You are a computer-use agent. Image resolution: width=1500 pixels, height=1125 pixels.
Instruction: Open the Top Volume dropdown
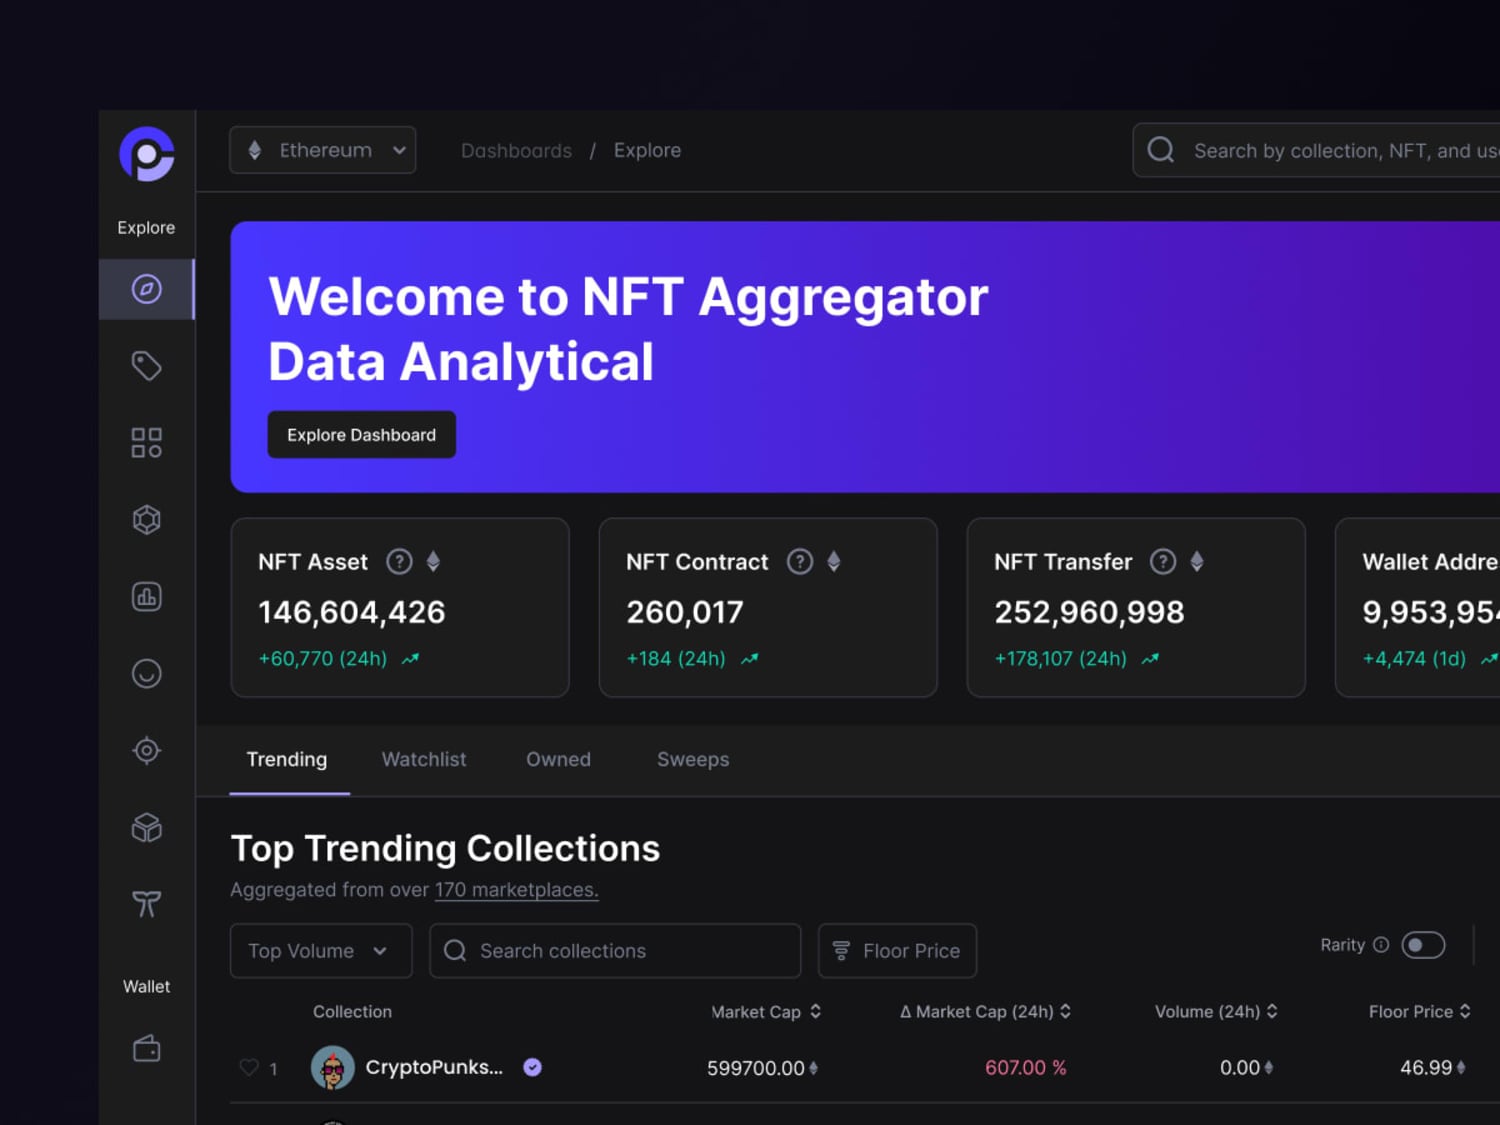click(x=321, y=951)
